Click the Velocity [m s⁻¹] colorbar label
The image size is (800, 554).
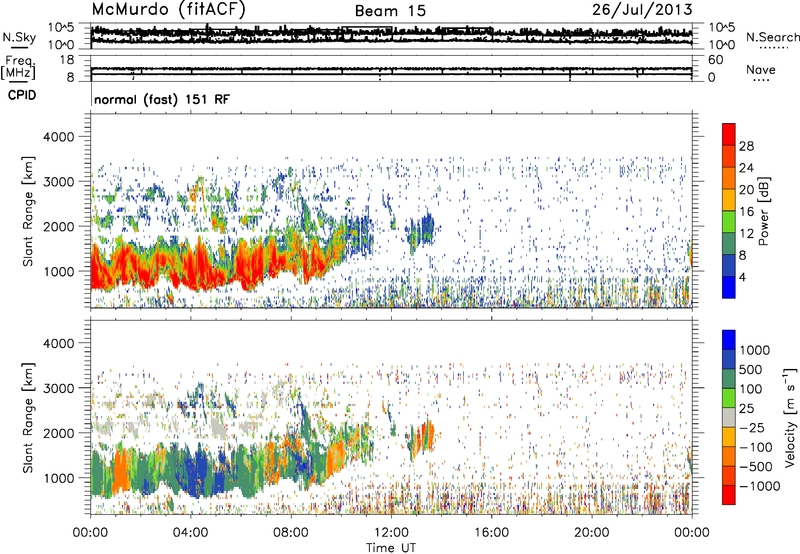[790, 417]
